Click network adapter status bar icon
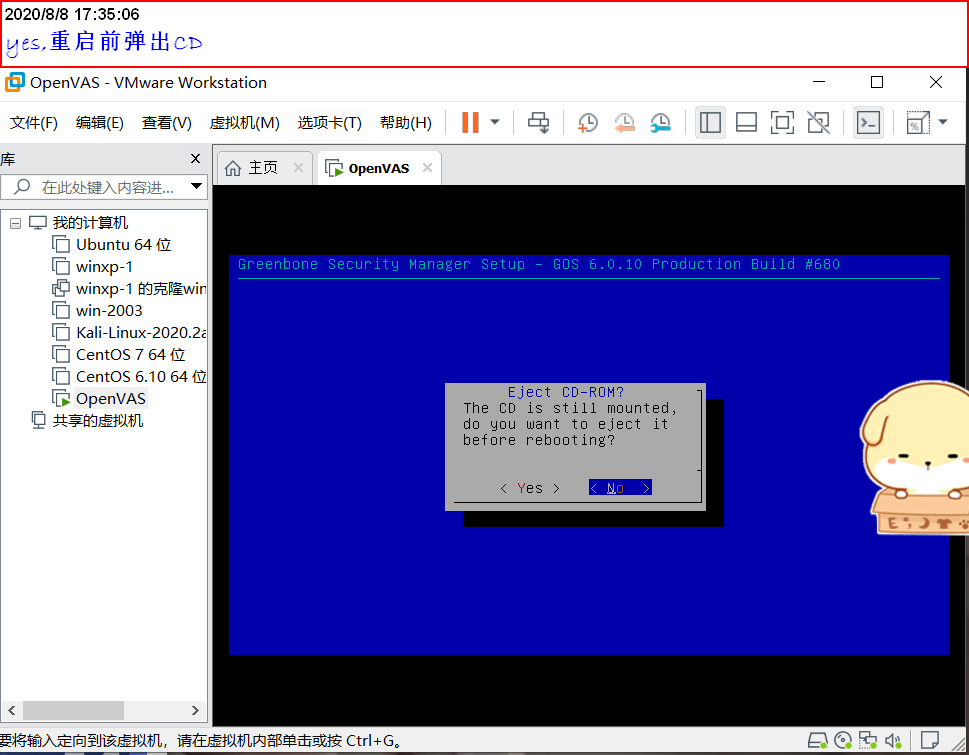Image resolution: width=969 pixels, height=755 pixels. [x=868, y=740]
